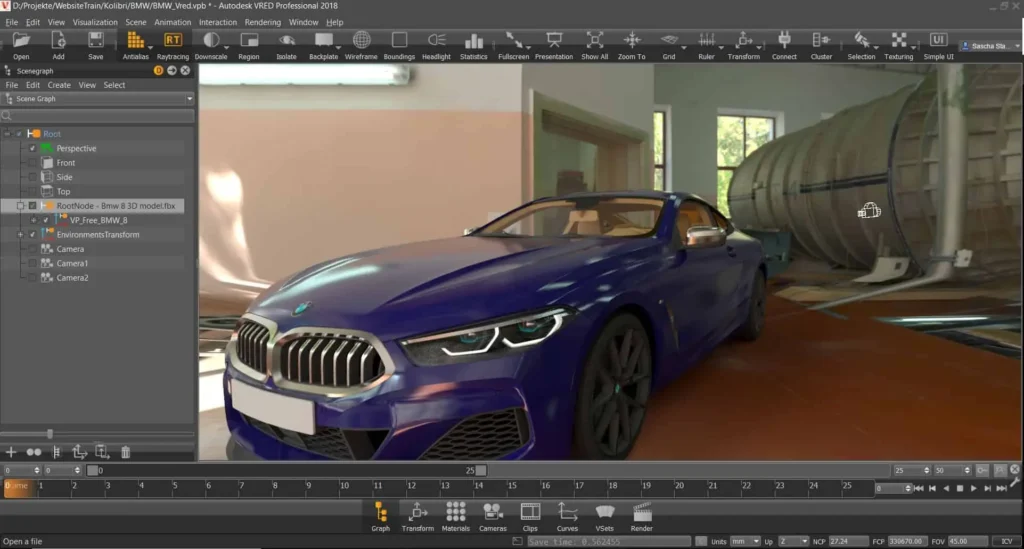
Task: Open the Animation menu
Action: [172, 22]
